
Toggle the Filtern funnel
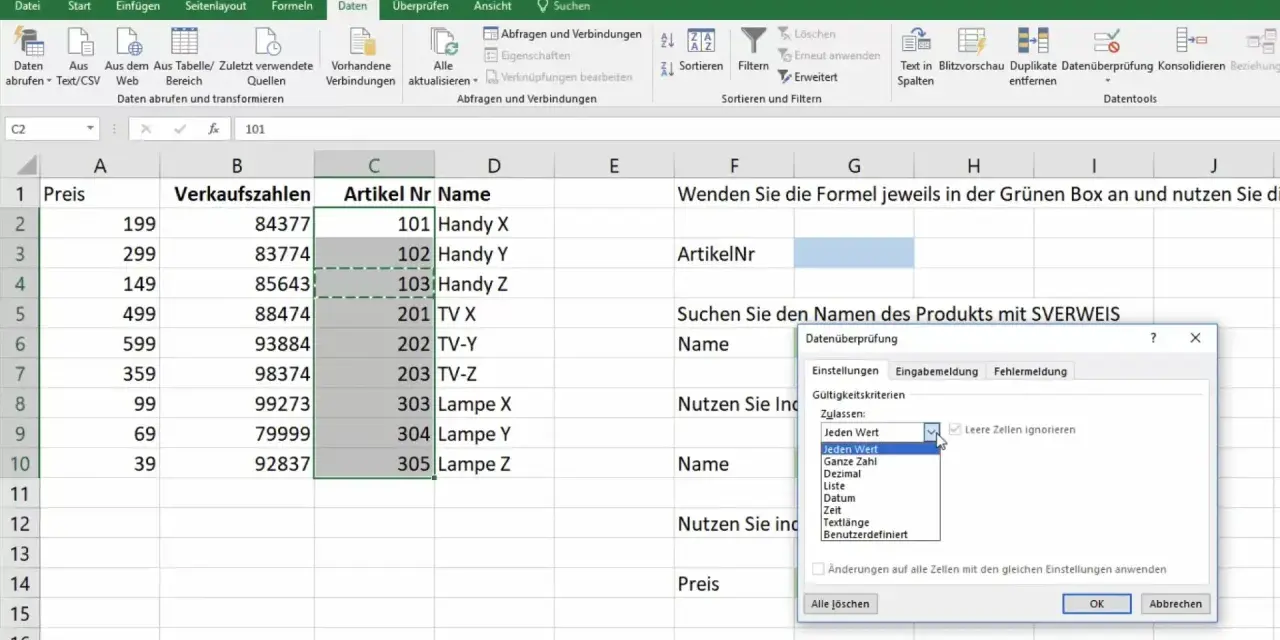pyautogui.click(x=753, y=50)
